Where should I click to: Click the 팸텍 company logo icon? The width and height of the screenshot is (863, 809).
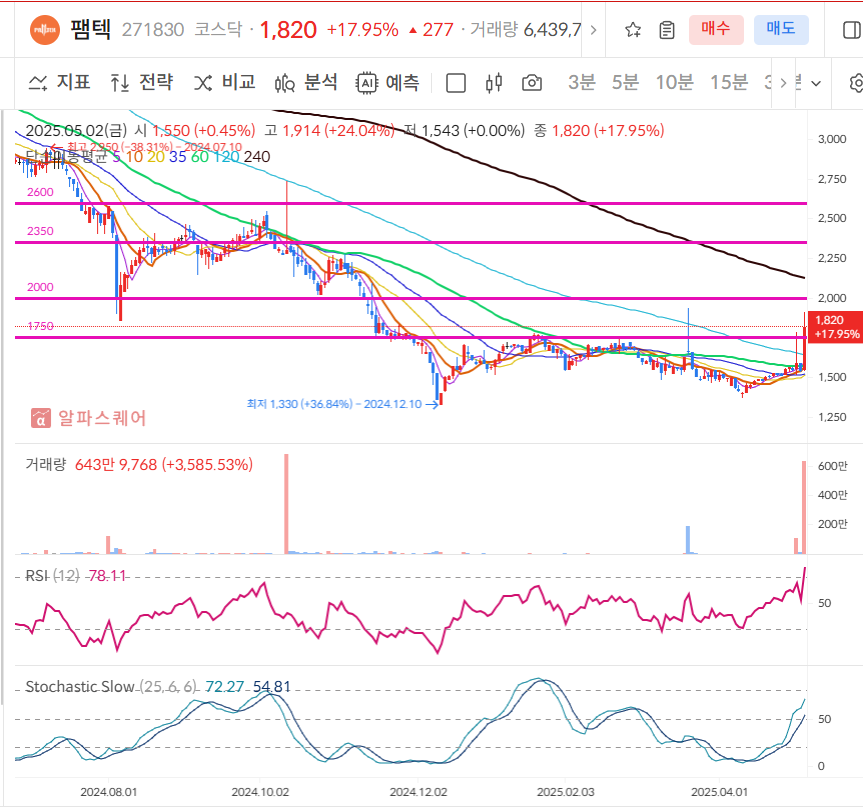(x=45, y=30)
